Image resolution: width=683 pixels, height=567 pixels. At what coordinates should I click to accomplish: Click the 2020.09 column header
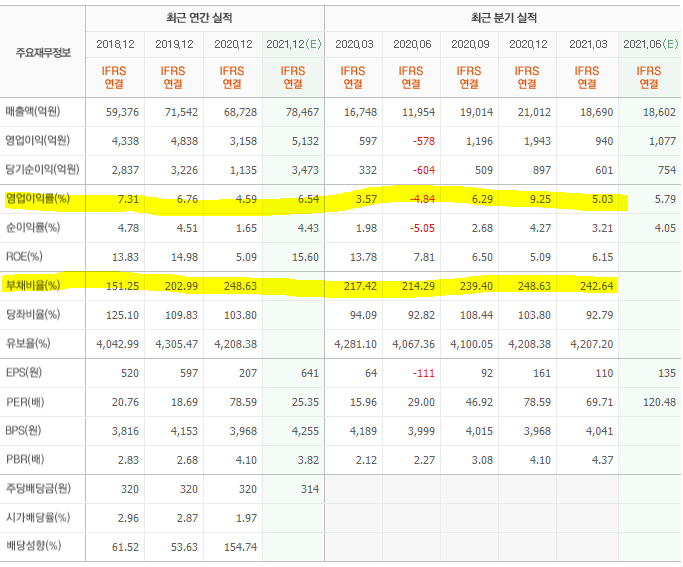tap(470, 44)
